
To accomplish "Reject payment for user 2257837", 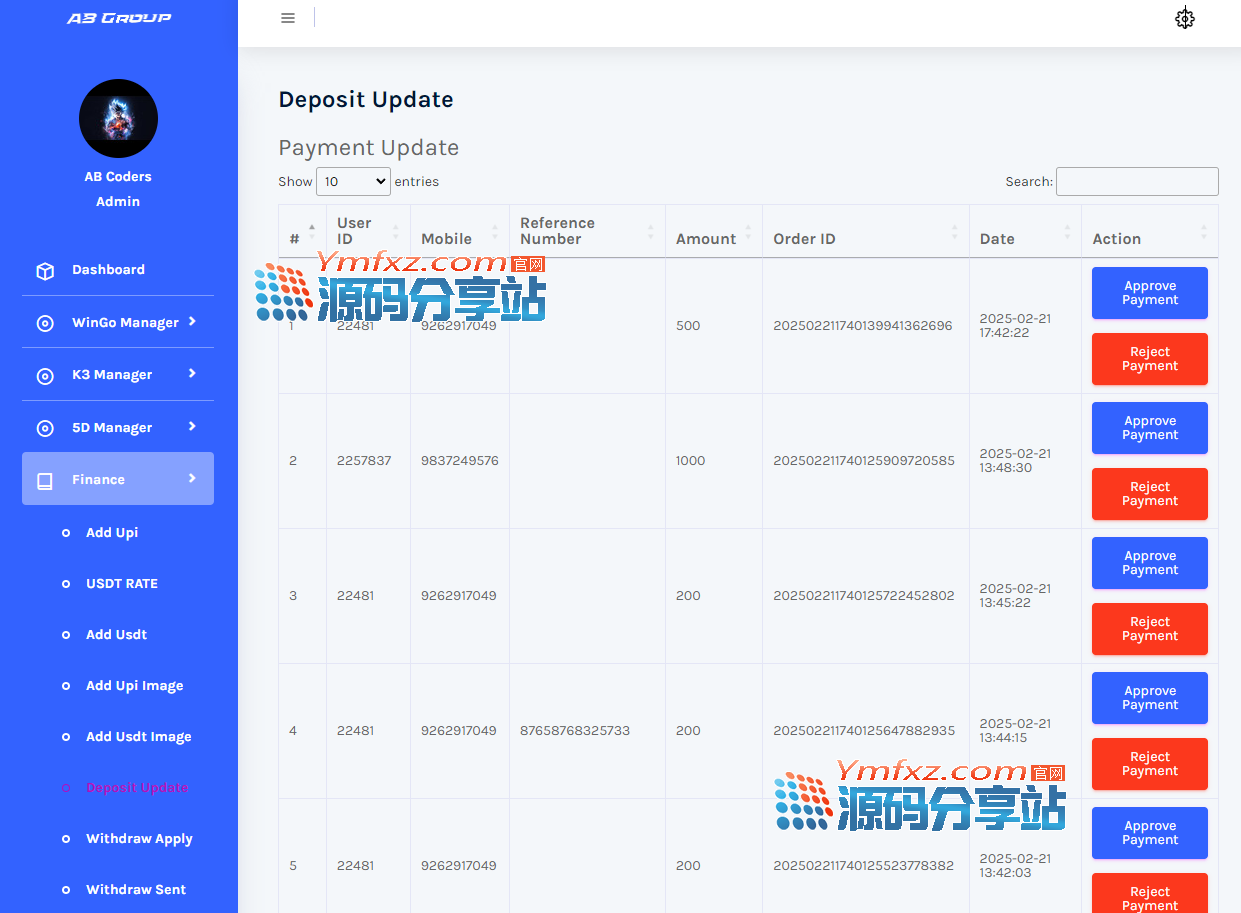I will 1149,494.
